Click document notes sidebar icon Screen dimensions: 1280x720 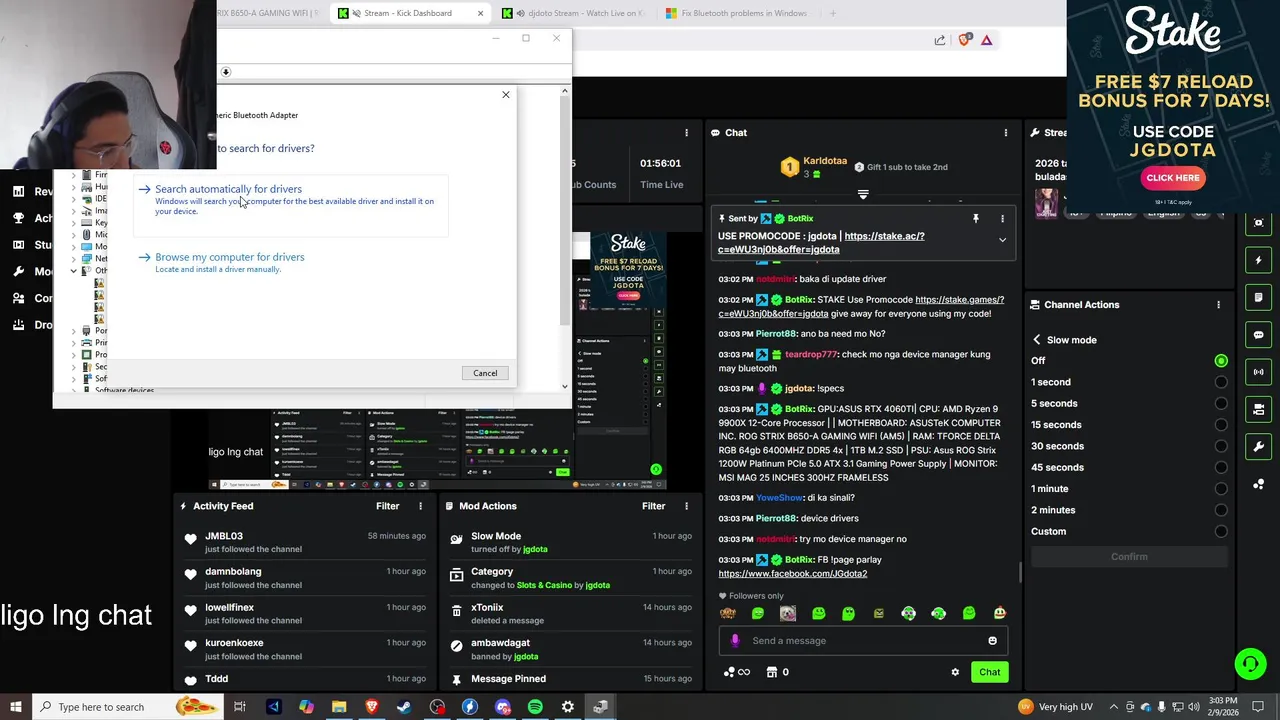coord(1259,297)
